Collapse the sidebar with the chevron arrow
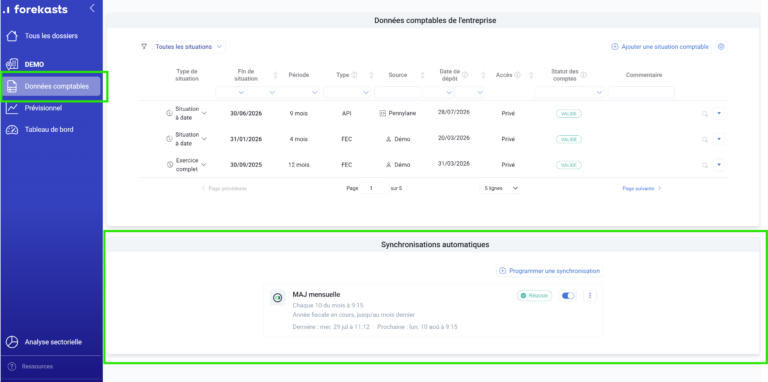This screenshot has height=382, width=768. coord(92,8)
